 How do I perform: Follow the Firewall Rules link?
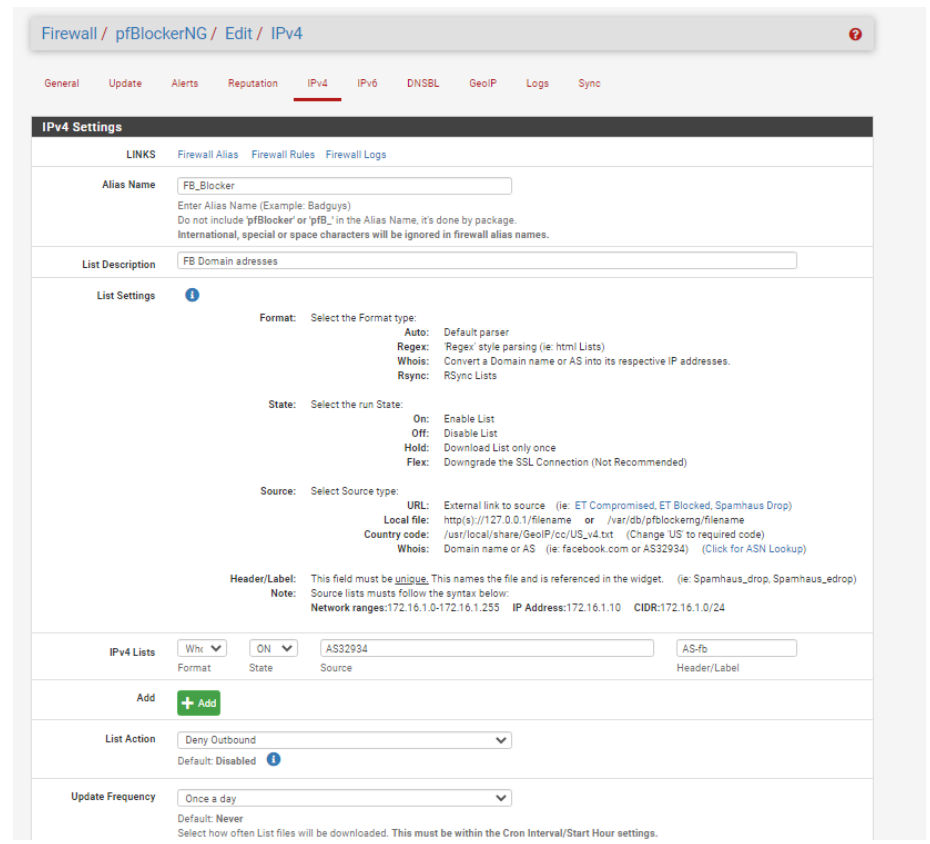point(283,155)
